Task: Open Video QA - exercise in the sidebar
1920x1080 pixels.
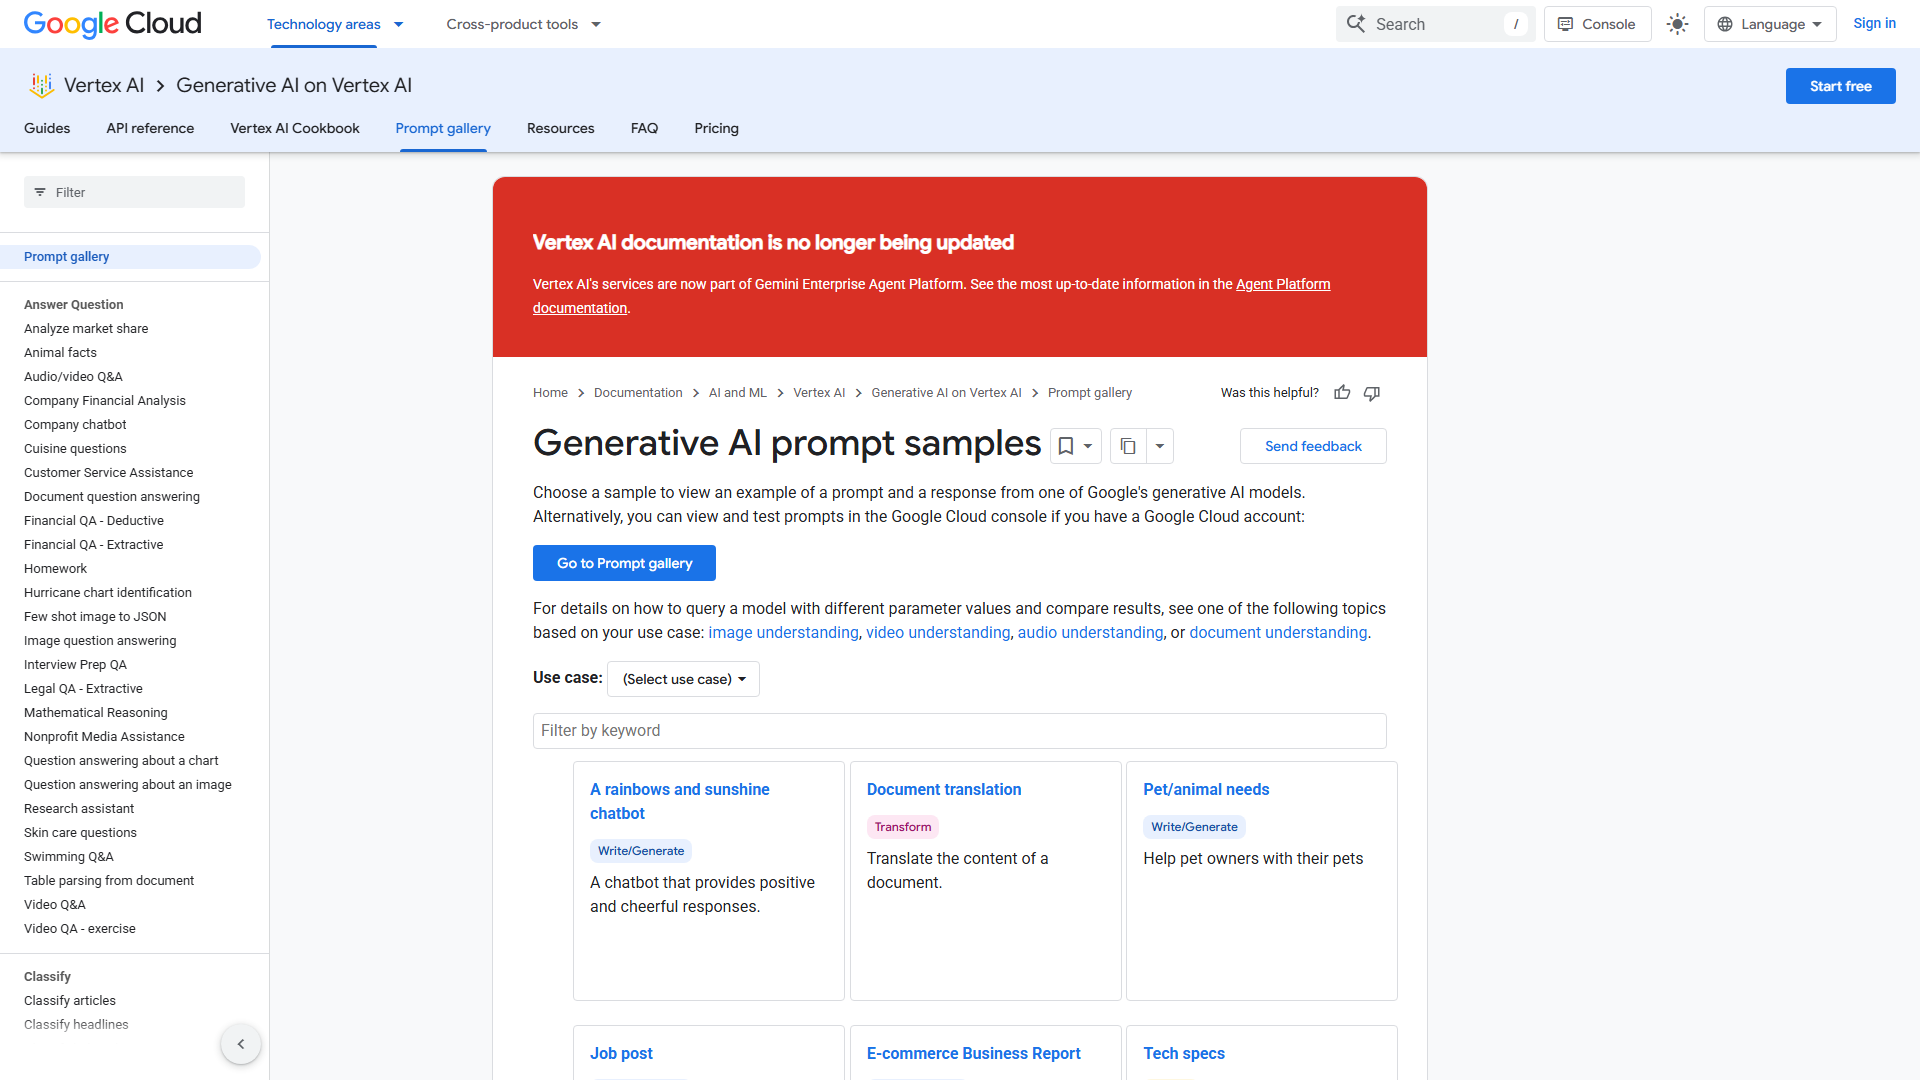Action: tap(80, 929)
